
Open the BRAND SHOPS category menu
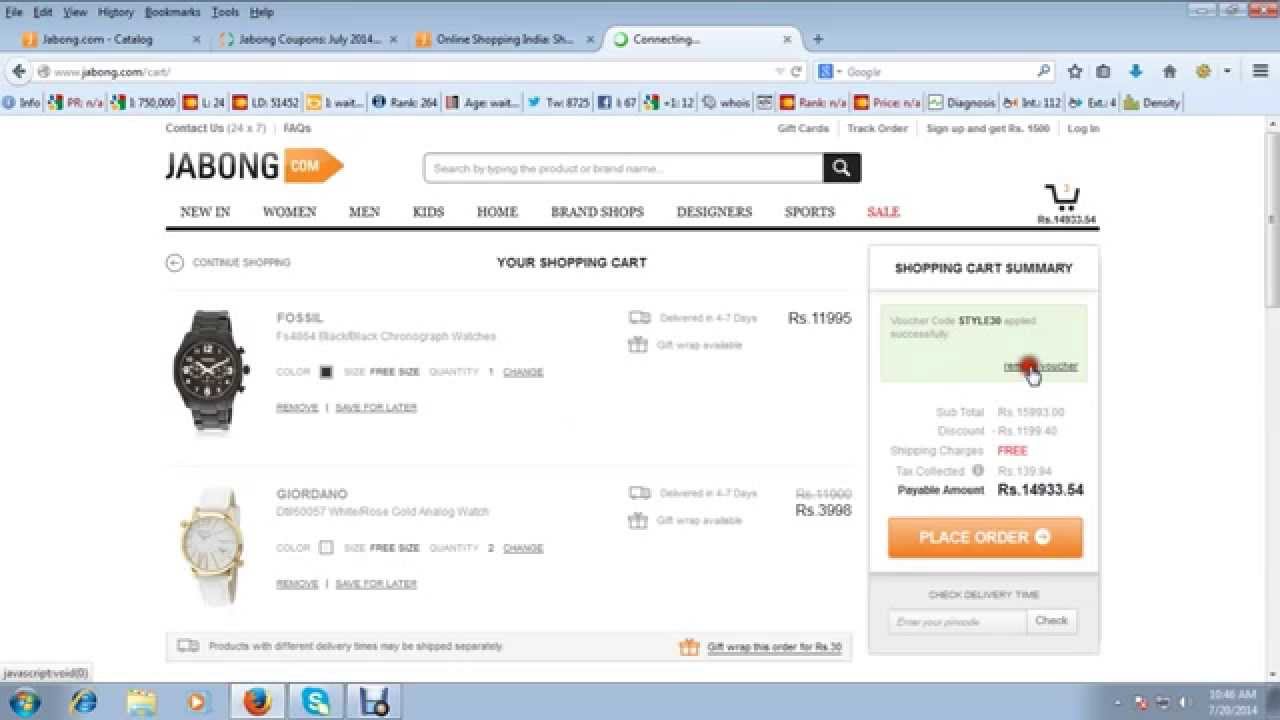click(x=597, y=212)
